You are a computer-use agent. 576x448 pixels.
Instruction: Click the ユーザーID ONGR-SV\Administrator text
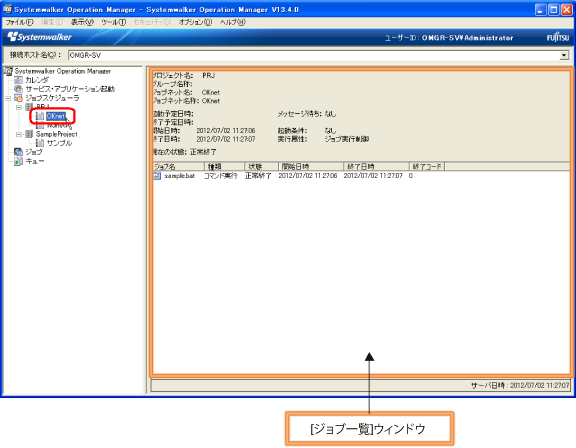coord(449,38)
